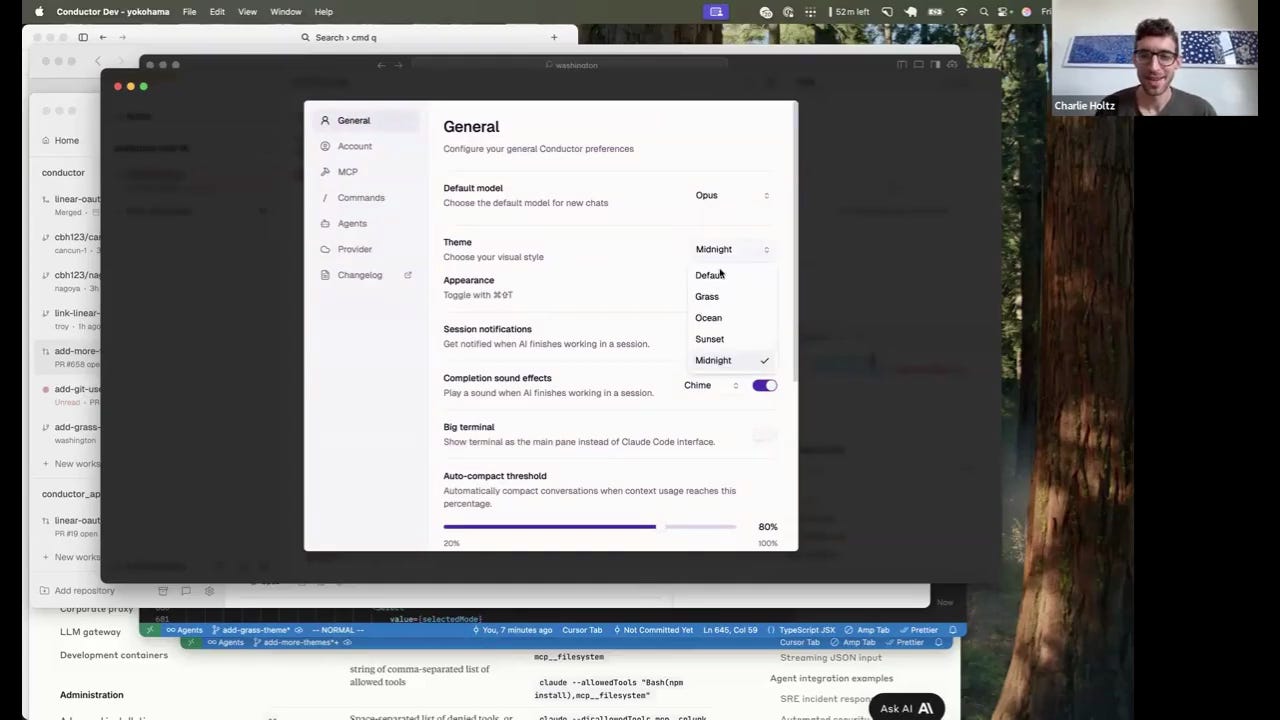Select the add-git-use workspace marked Unread
Viewport: 1280px width, 720px height.
70,395
